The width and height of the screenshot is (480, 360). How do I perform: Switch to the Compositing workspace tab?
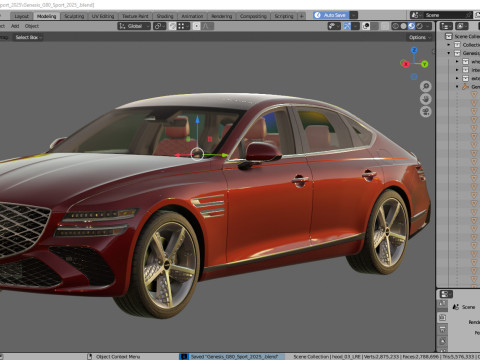coord(253,16)
